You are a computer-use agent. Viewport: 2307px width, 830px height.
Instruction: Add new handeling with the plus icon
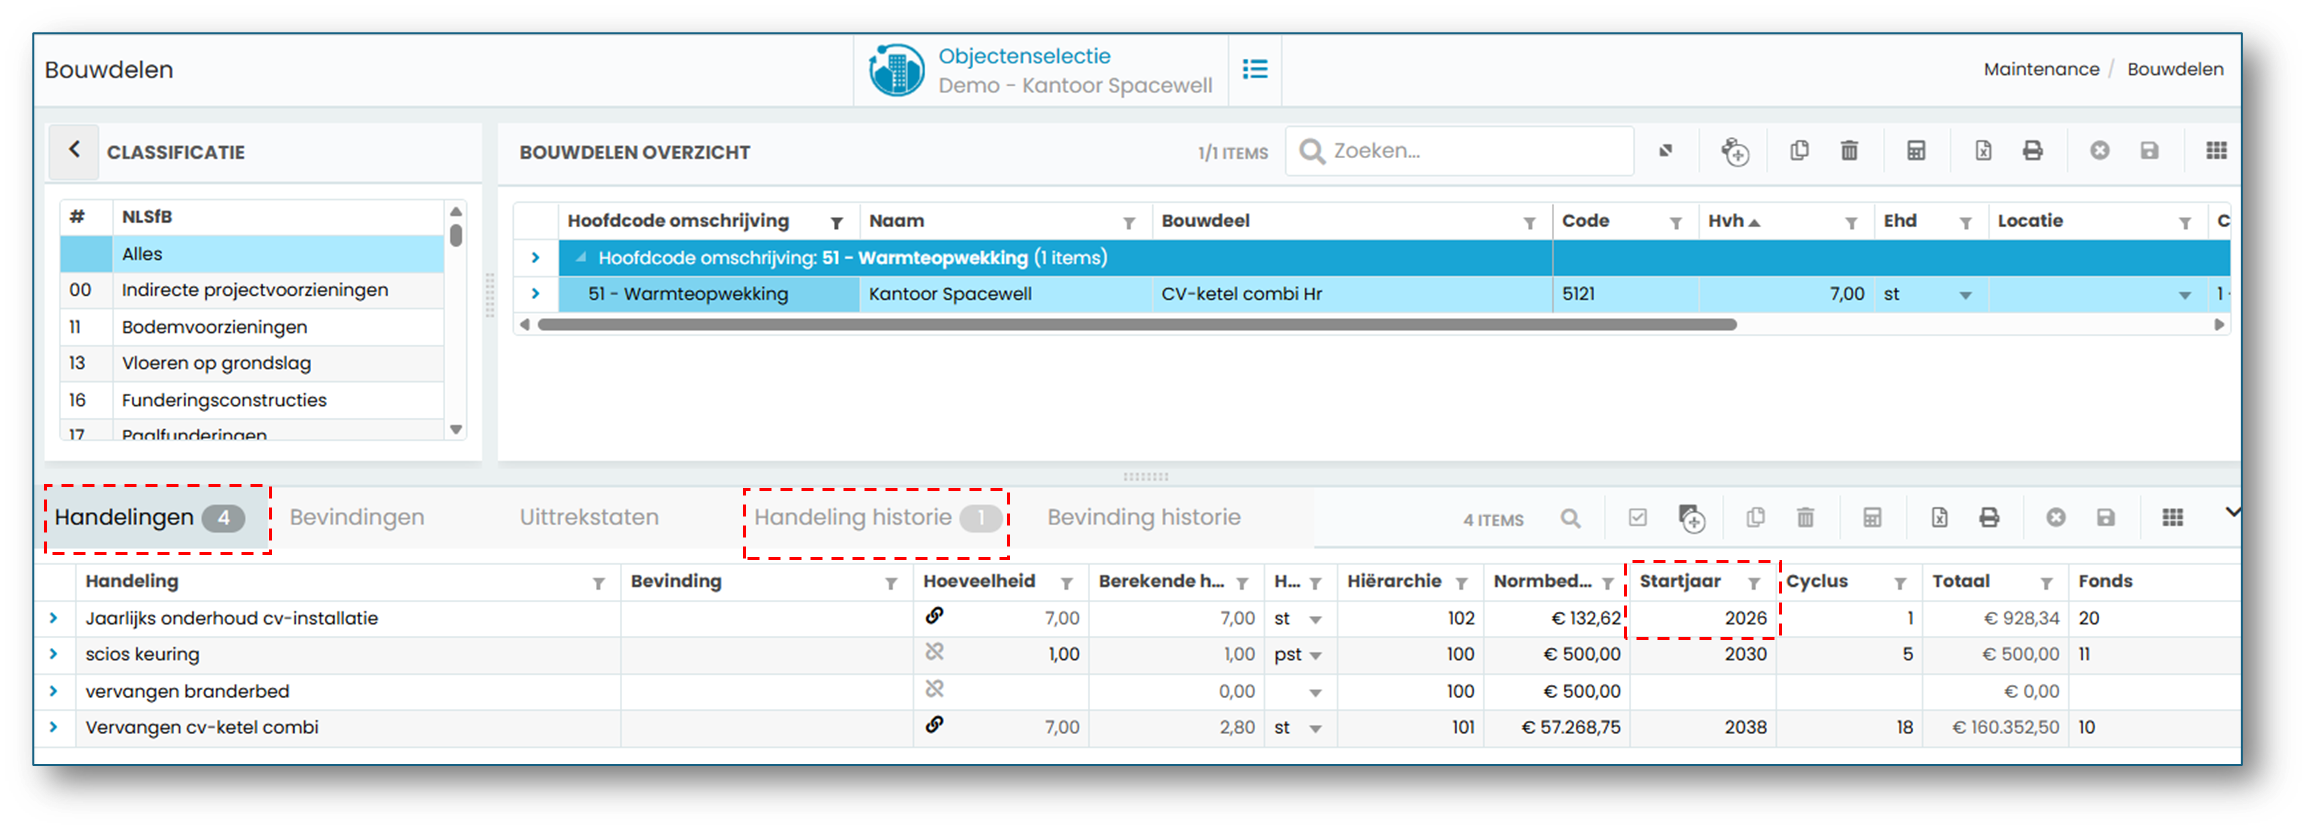pyautogui.click(x=1691, y=518)
